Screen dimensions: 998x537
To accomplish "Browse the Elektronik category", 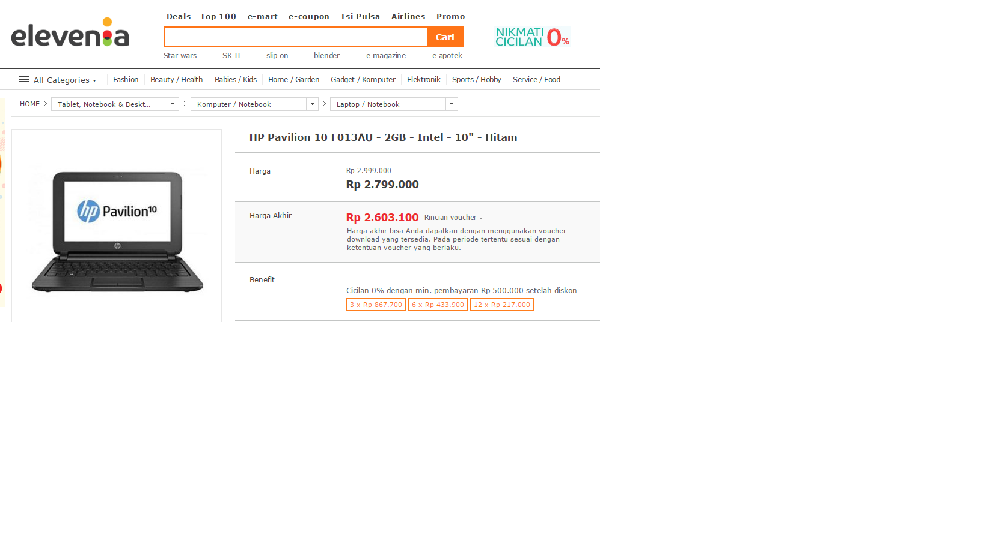I will [x=424, y=80].
